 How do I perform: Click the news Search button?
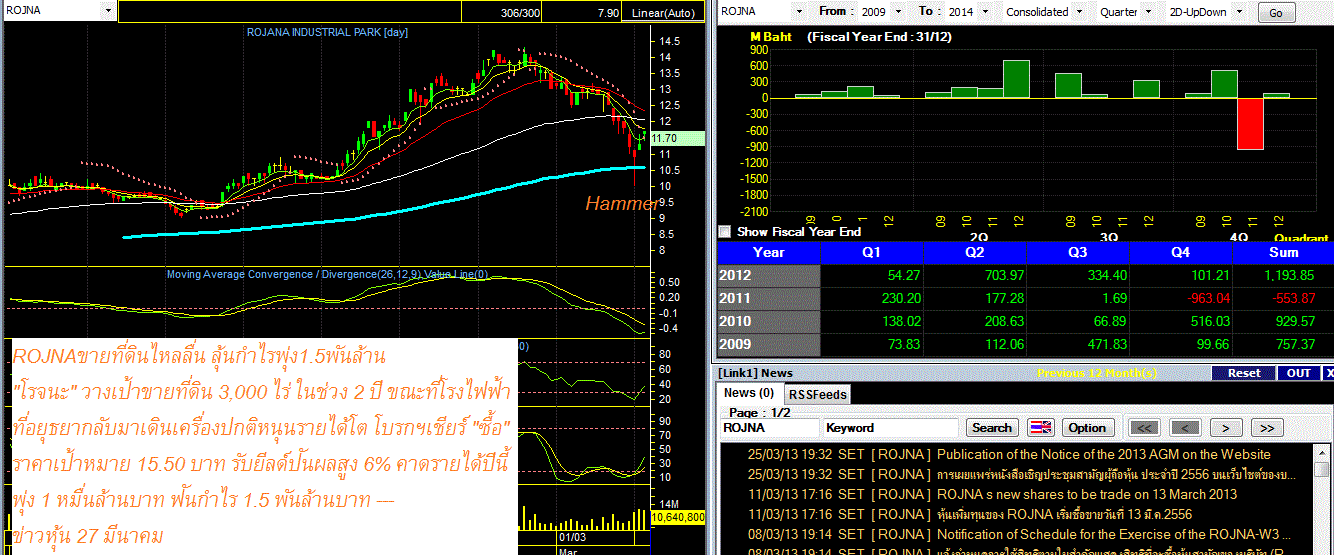point(991,427)
